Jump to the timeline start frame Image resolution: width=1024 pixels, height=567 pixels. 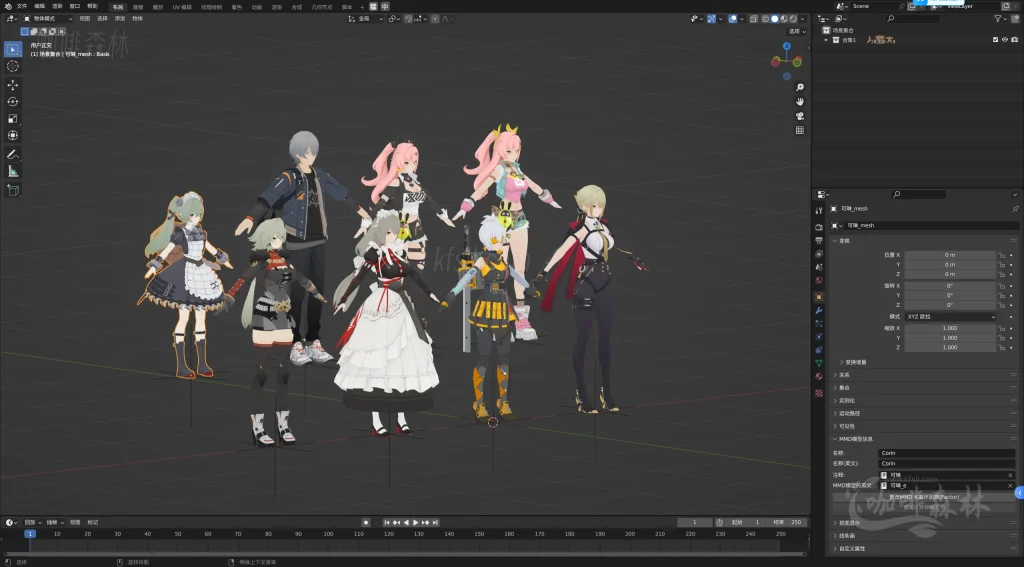(x=387, y=523)
